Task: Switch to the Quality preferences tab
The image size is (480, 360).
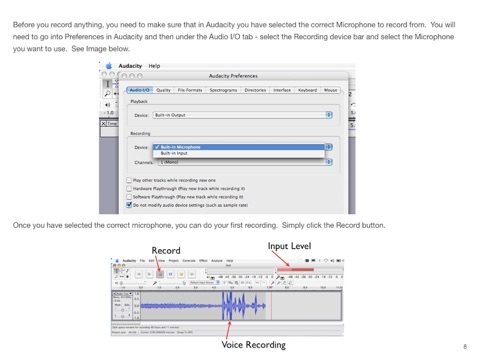Action: (163, 90)
